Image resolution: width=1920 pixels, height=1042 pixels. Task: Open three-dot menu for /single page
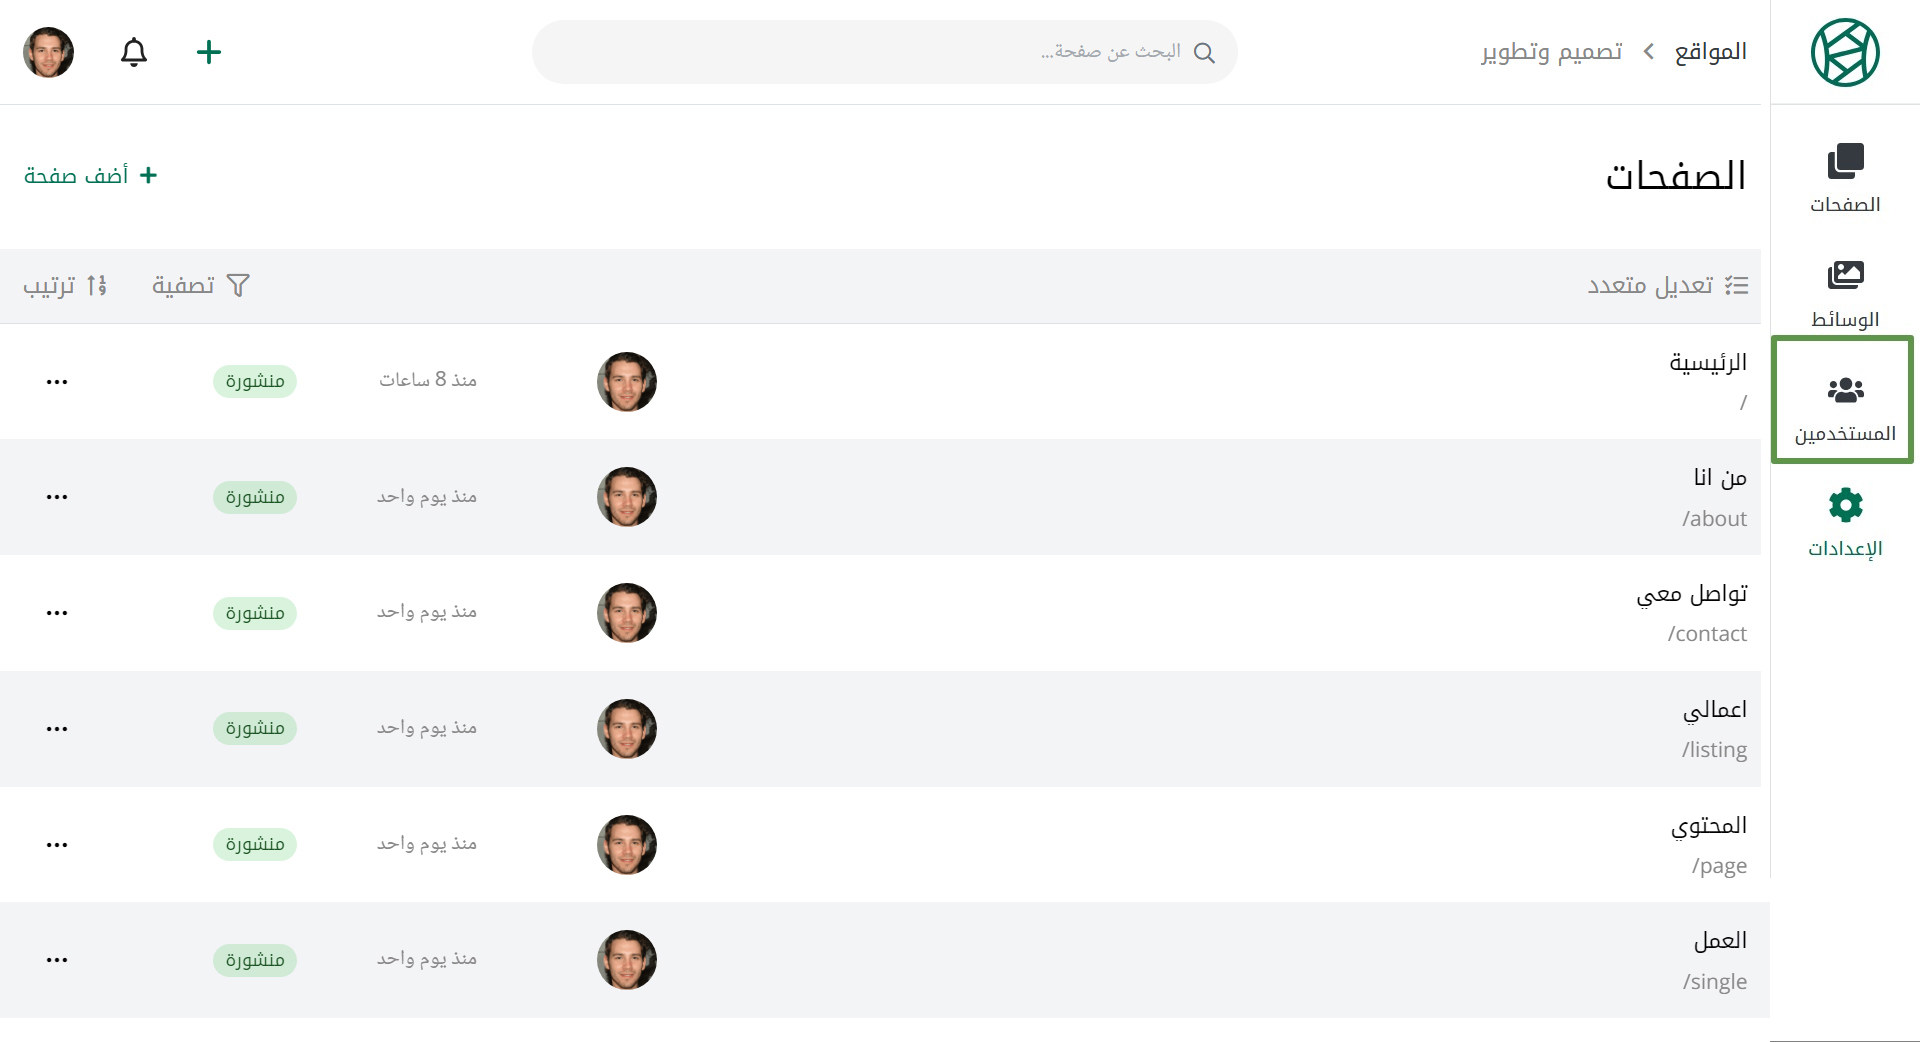point(57,960)
